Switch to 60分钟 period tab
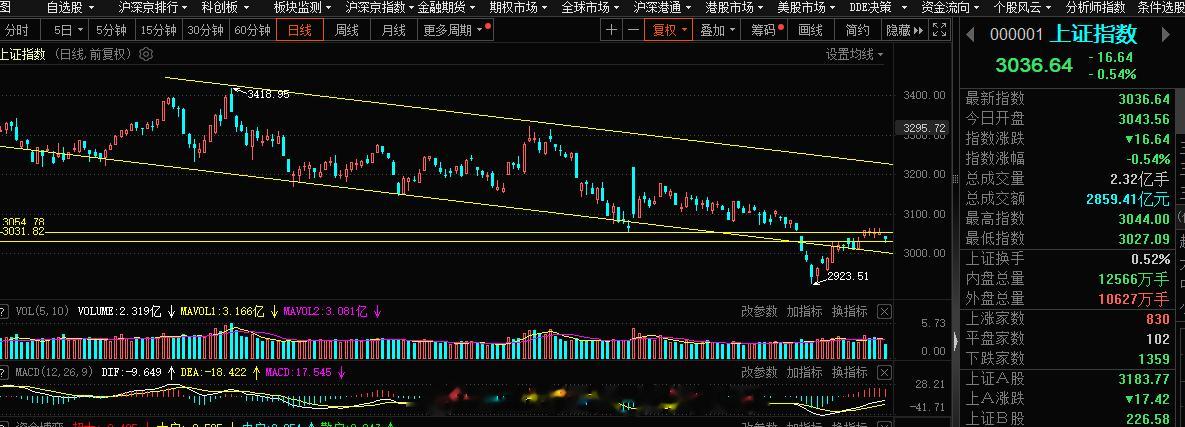Screen dimensions: 1185x427 [252, 30]
